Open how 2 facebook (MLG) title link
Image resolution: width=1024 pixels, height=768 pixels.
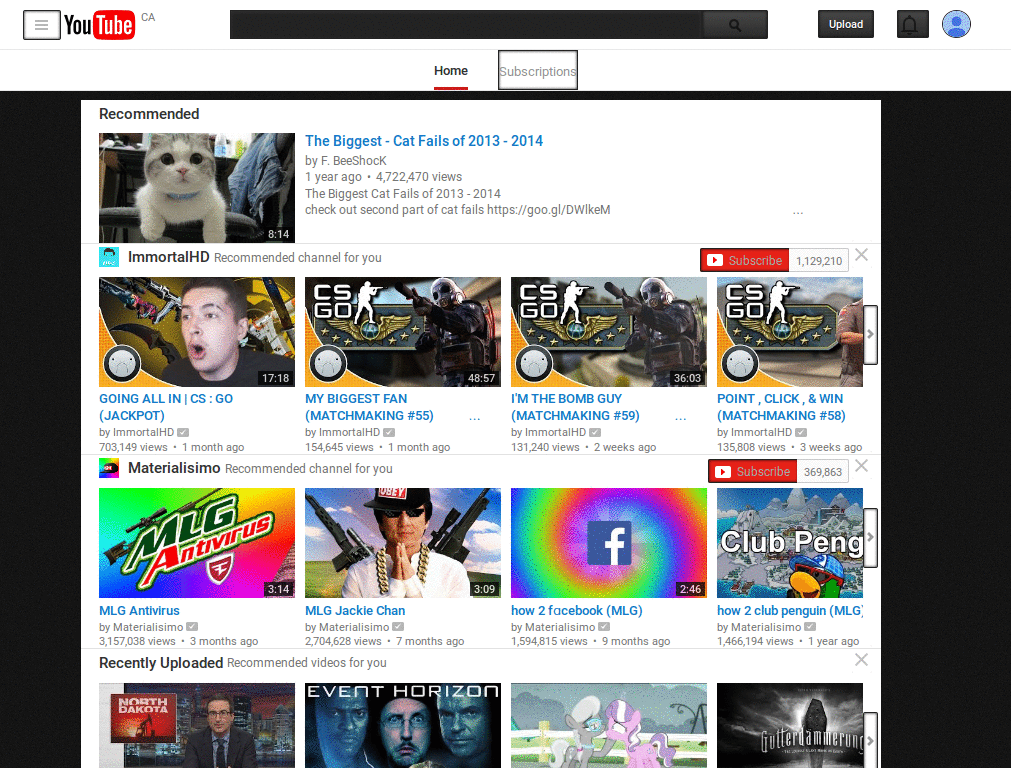point(577,611)
